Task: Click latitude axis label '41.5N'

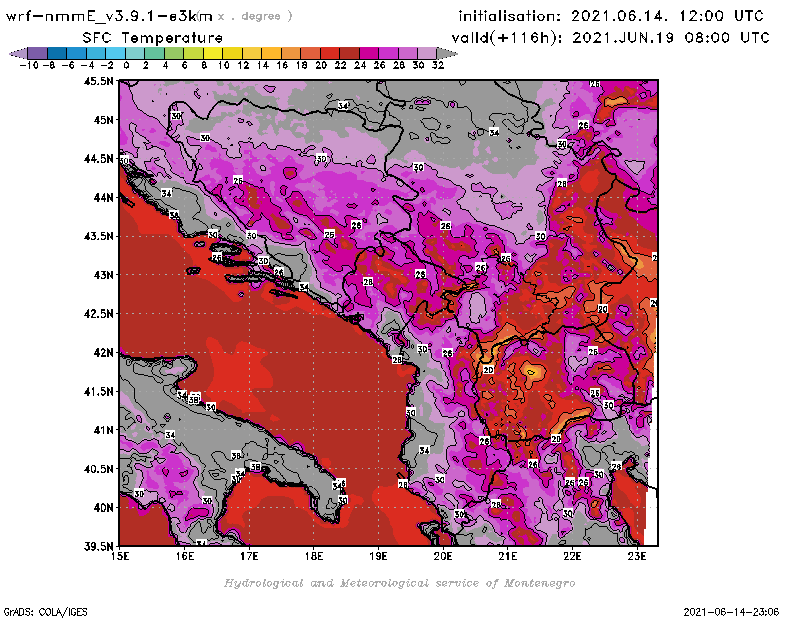Action: point(98,391)
